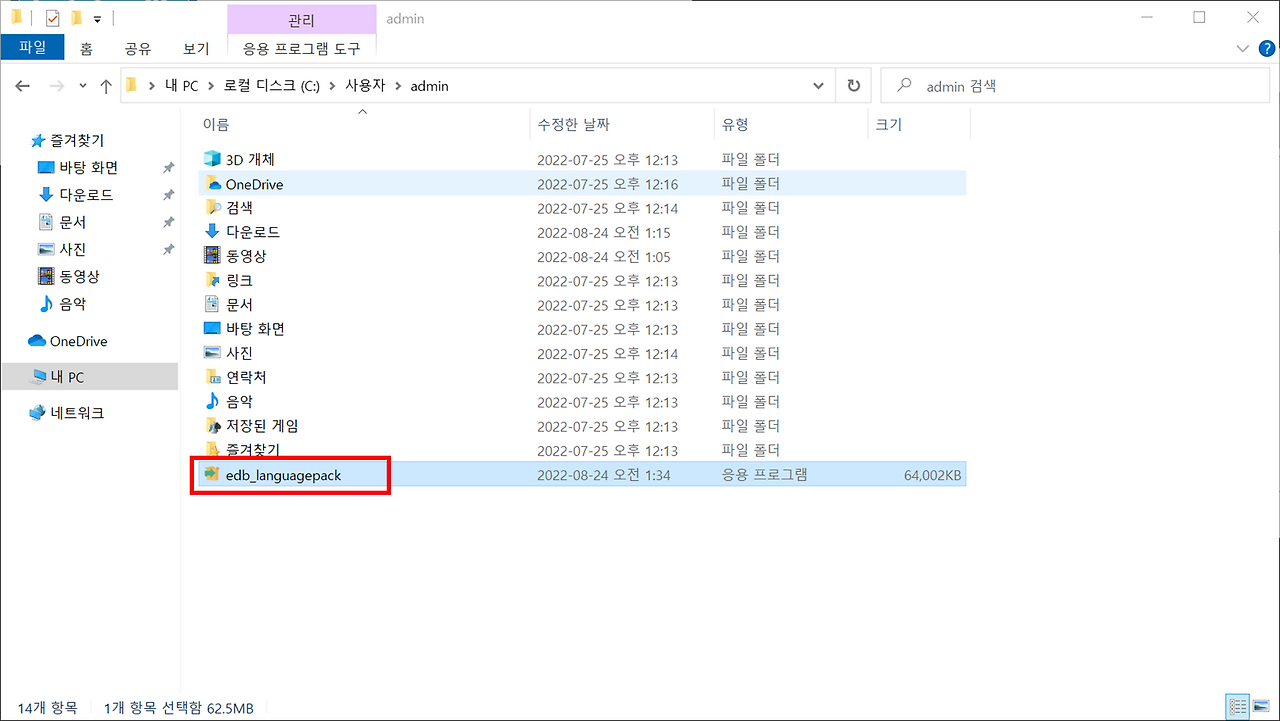1280x721 pixels.
Task: Navigate to 사용자 via the breadcrumb
Action: pos(369,86)
